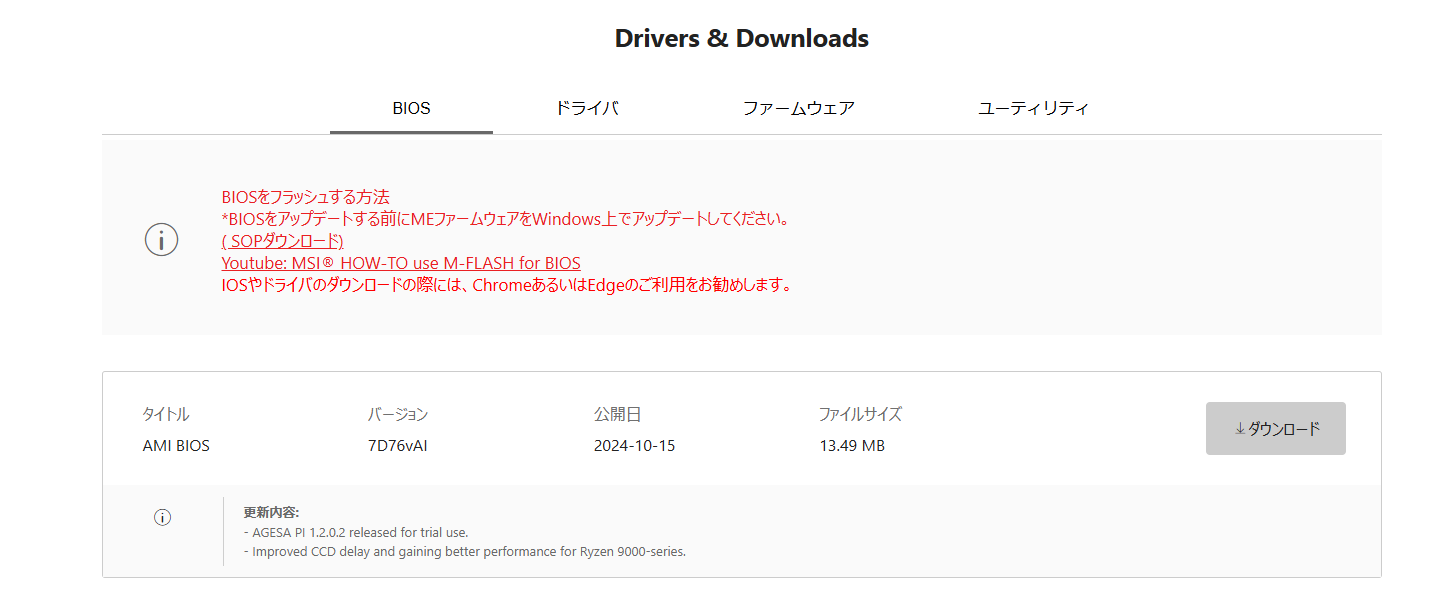The width and height of the screenshot is (1443, 609).
Task: Open the ファームウェア tab
Action: 800,108
